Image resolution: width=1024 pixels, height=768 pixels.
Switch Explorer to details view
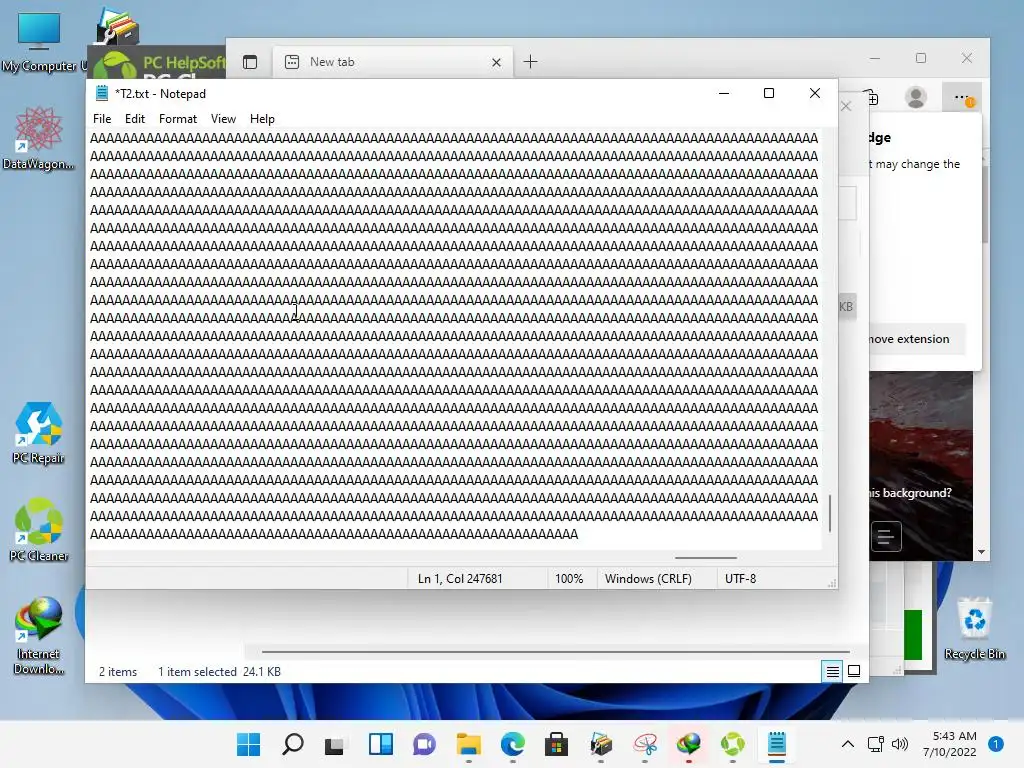tap(833, 671)
